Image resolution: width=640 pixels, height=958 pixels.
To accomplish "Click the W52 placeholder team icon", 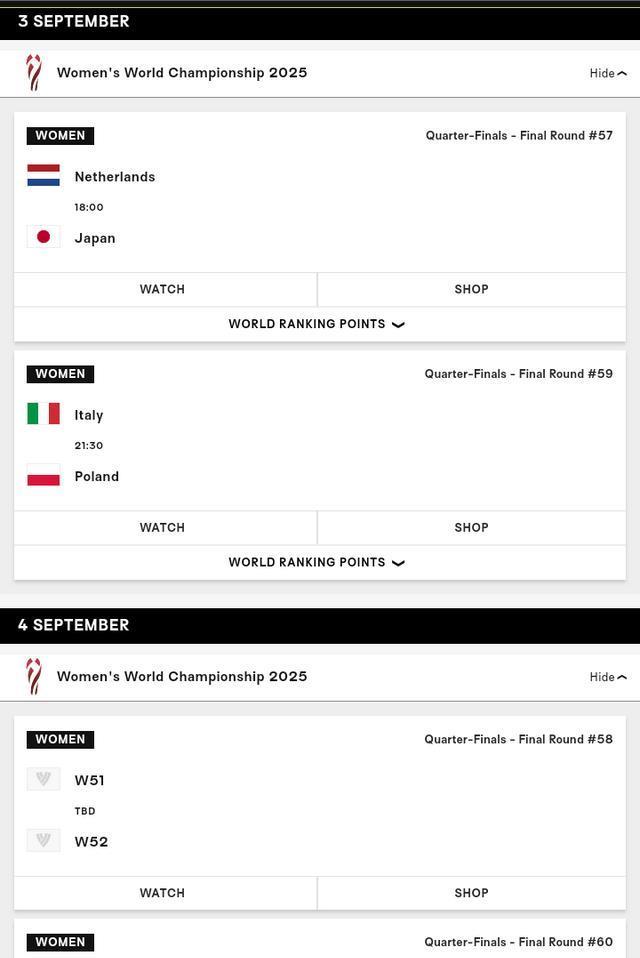I will [x=43, y=841].
